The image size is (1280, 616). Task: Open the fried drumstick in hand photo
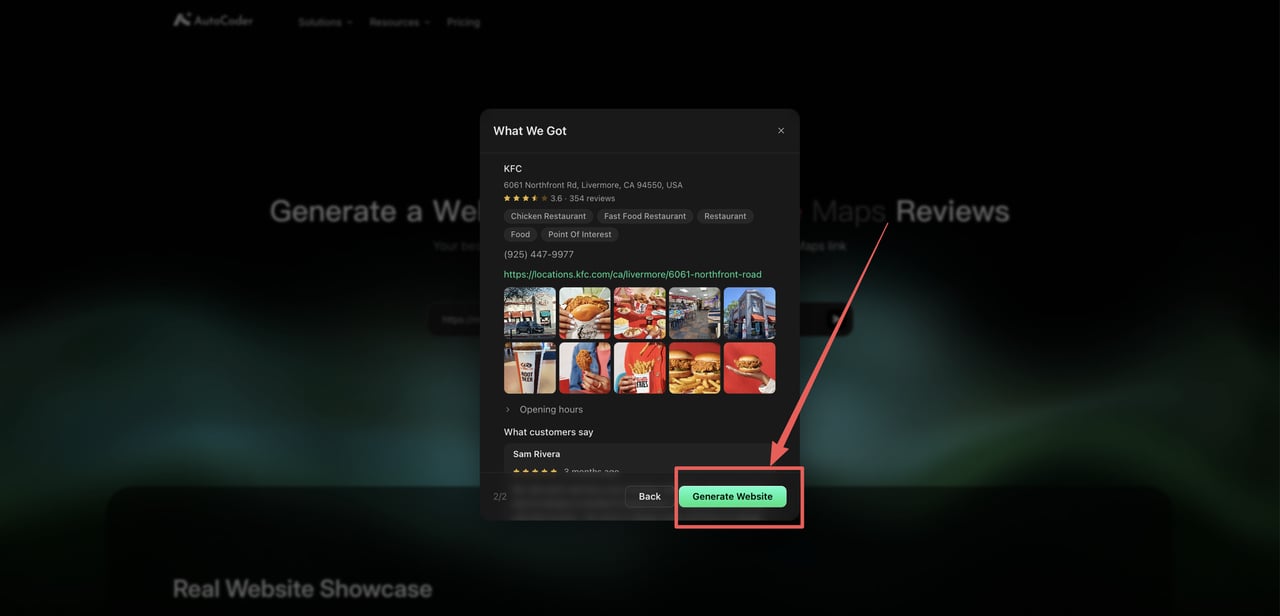pos(585,368)
